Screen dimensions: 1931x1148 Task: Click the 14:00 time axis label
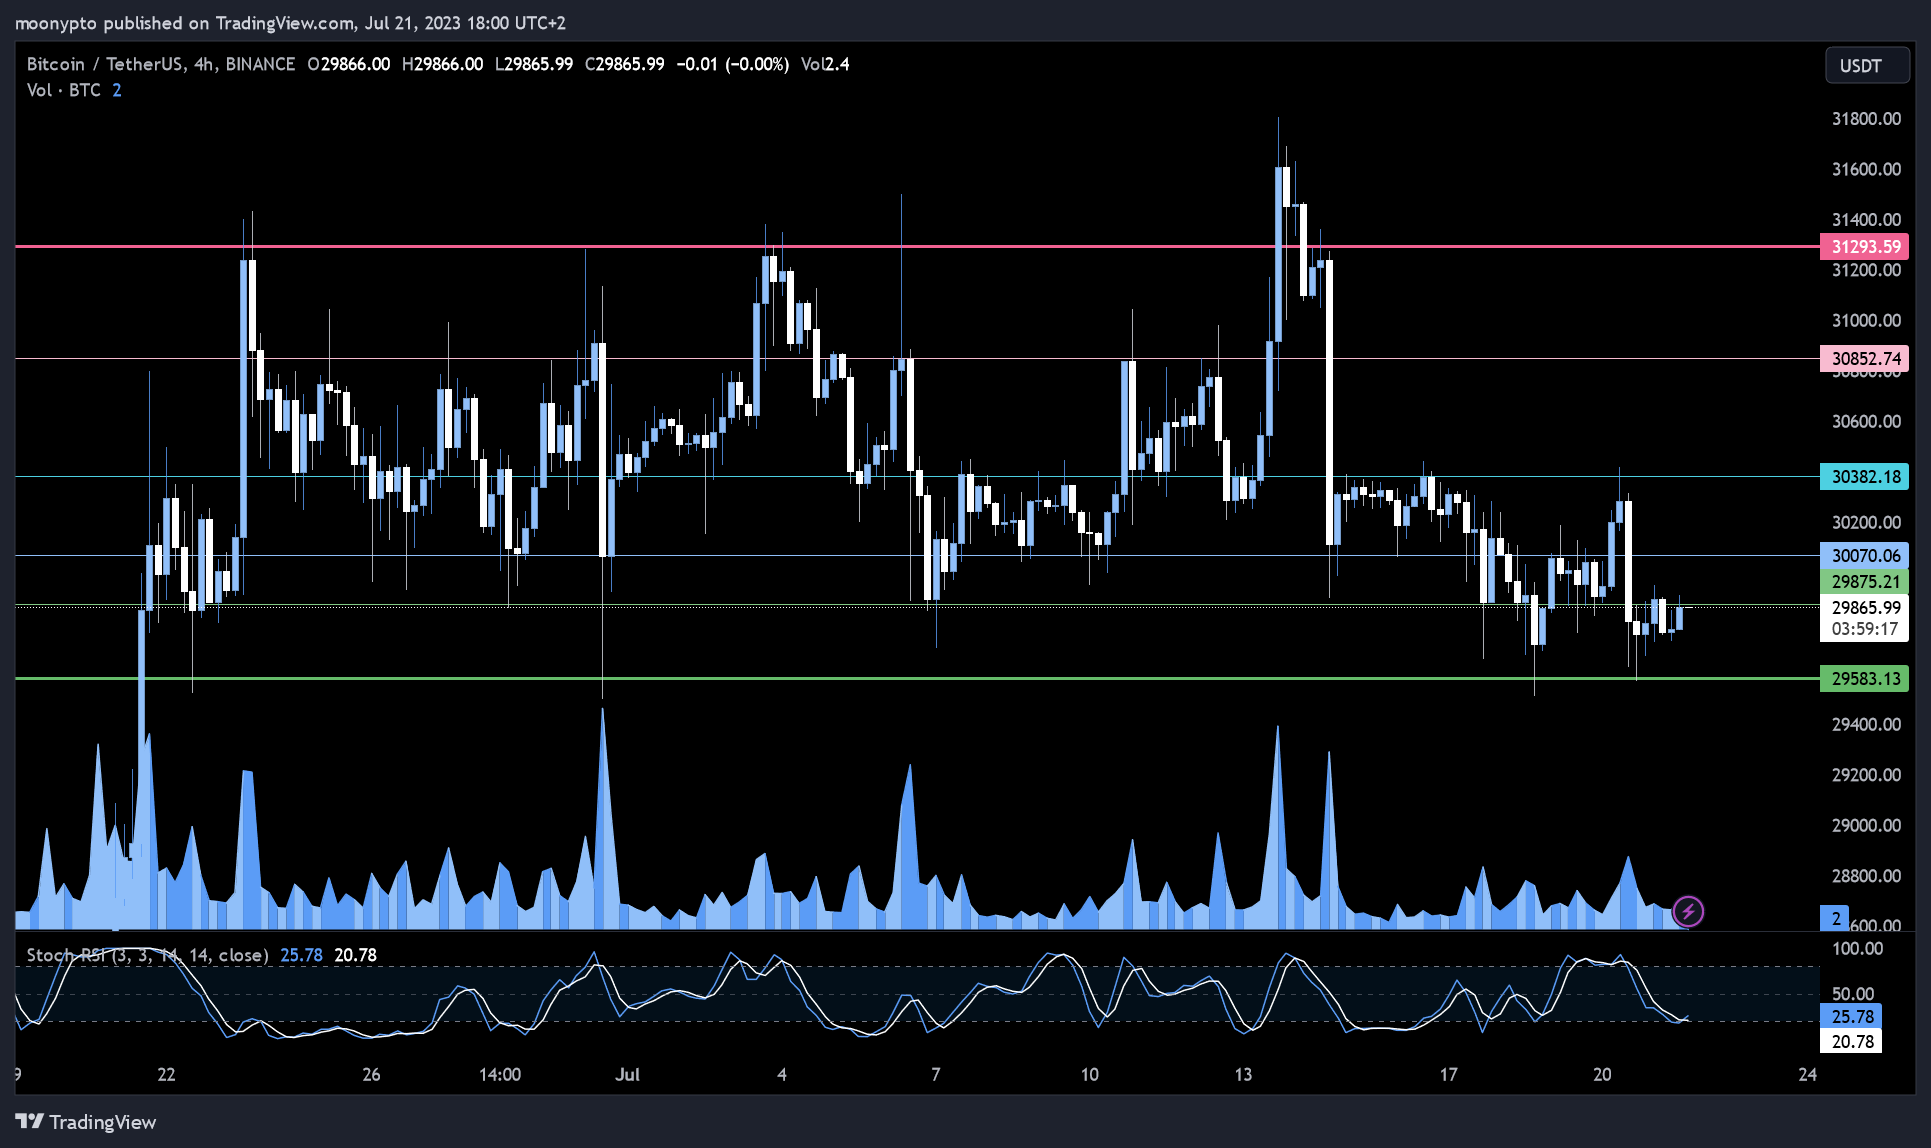(500, 1075)
